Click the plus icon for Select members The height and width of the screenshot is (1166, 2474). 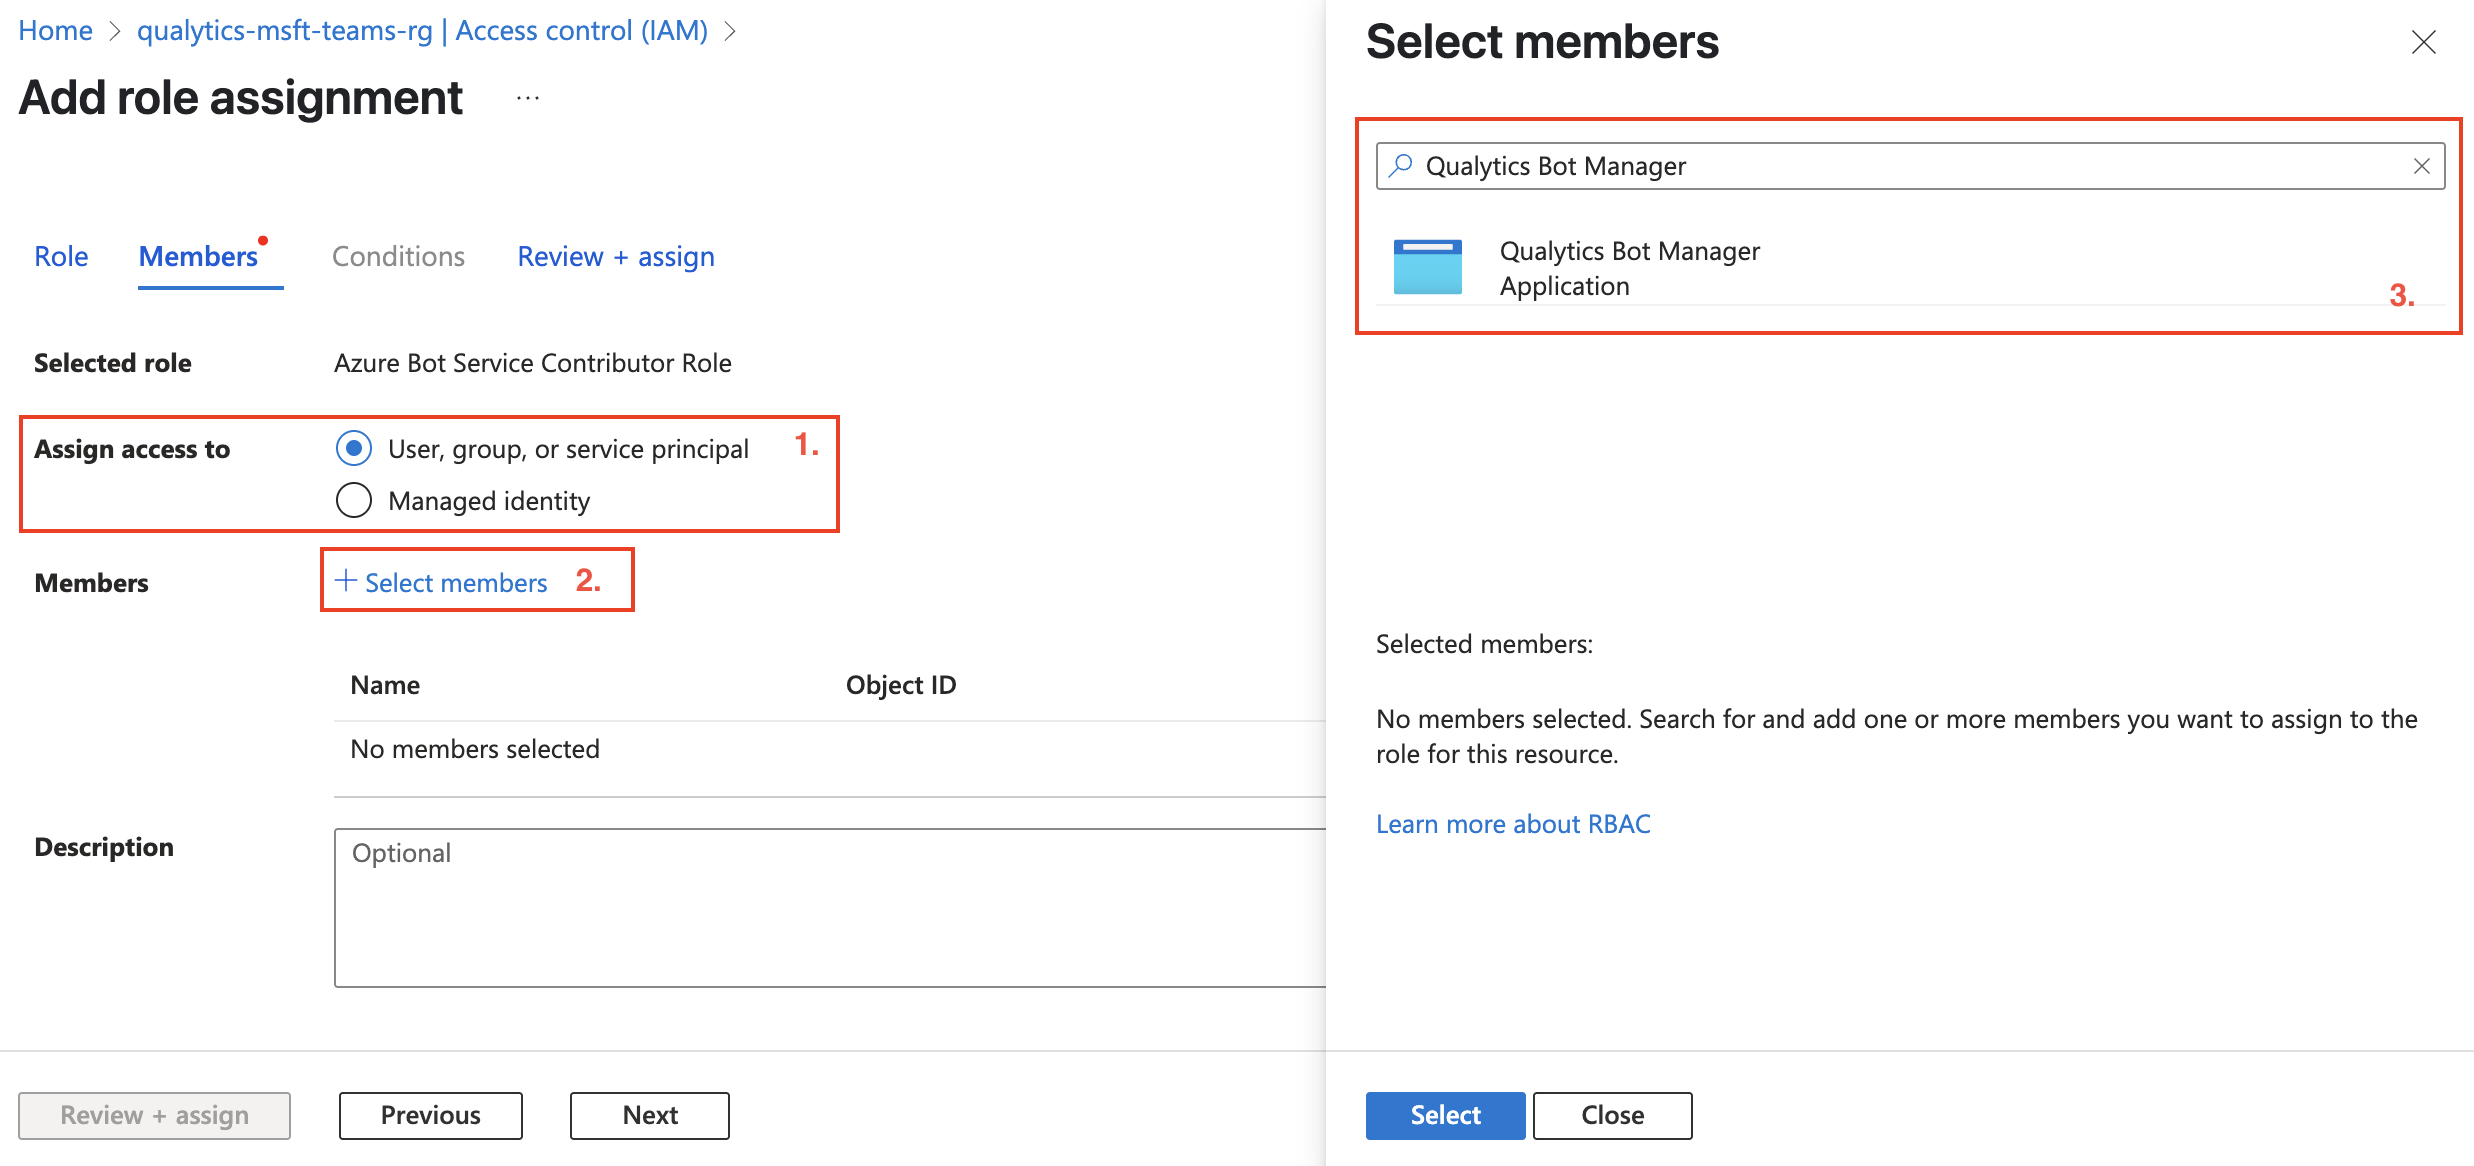[x=346, y=581]
